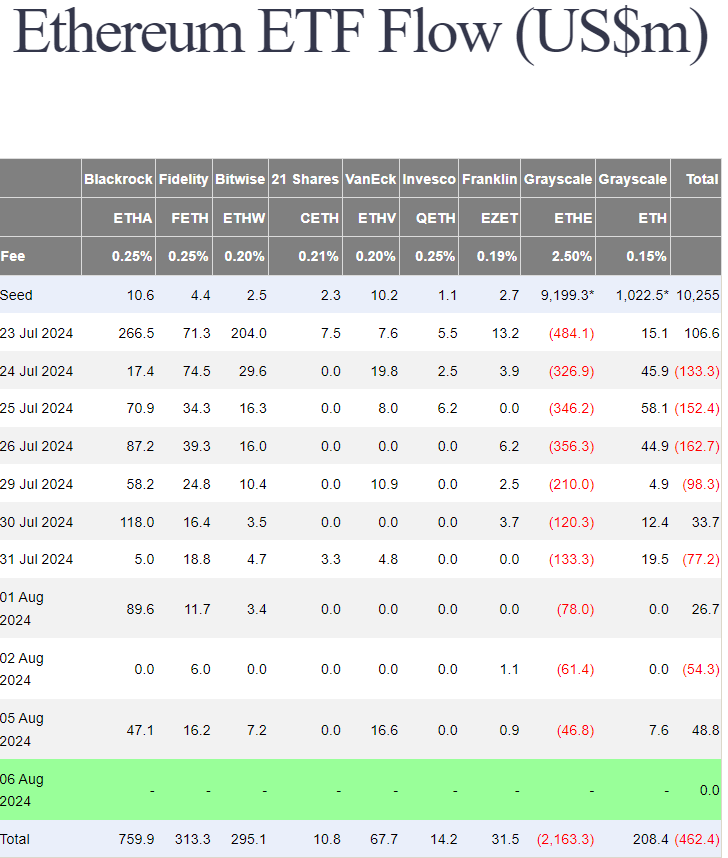The width and height of the screenshot is (728, 858).
Task: Click the (484.1) Grayscale outflow
Action: click(571, 333)
